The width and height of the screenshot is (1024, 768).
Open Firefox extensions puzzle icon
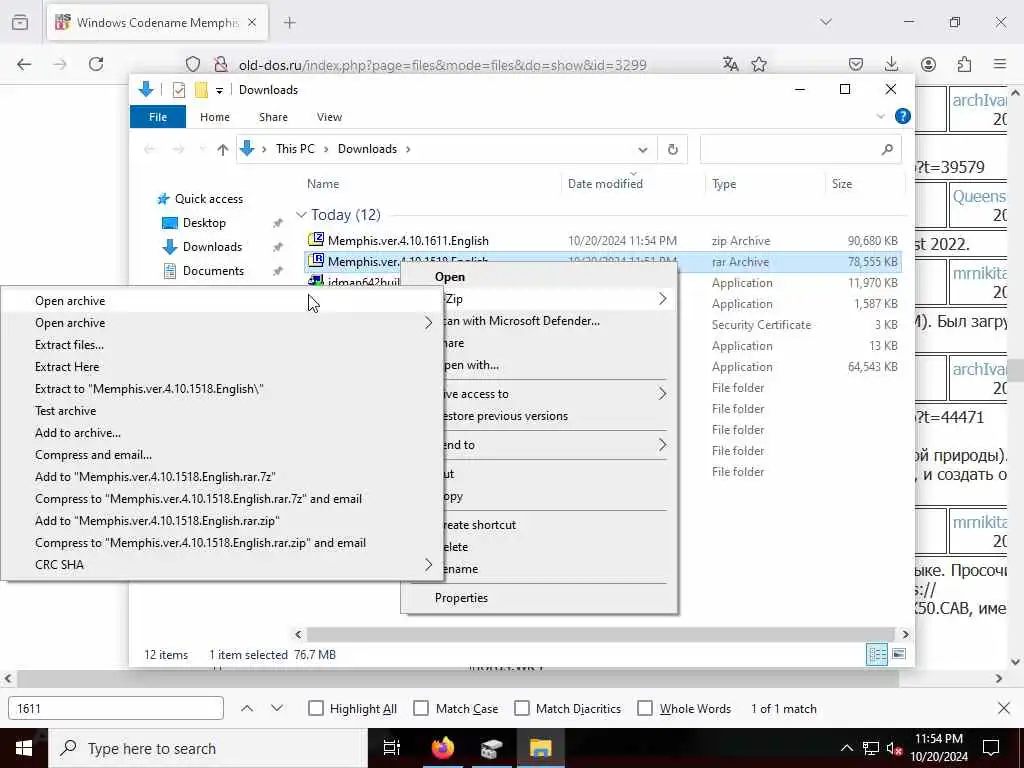(964, 64)
